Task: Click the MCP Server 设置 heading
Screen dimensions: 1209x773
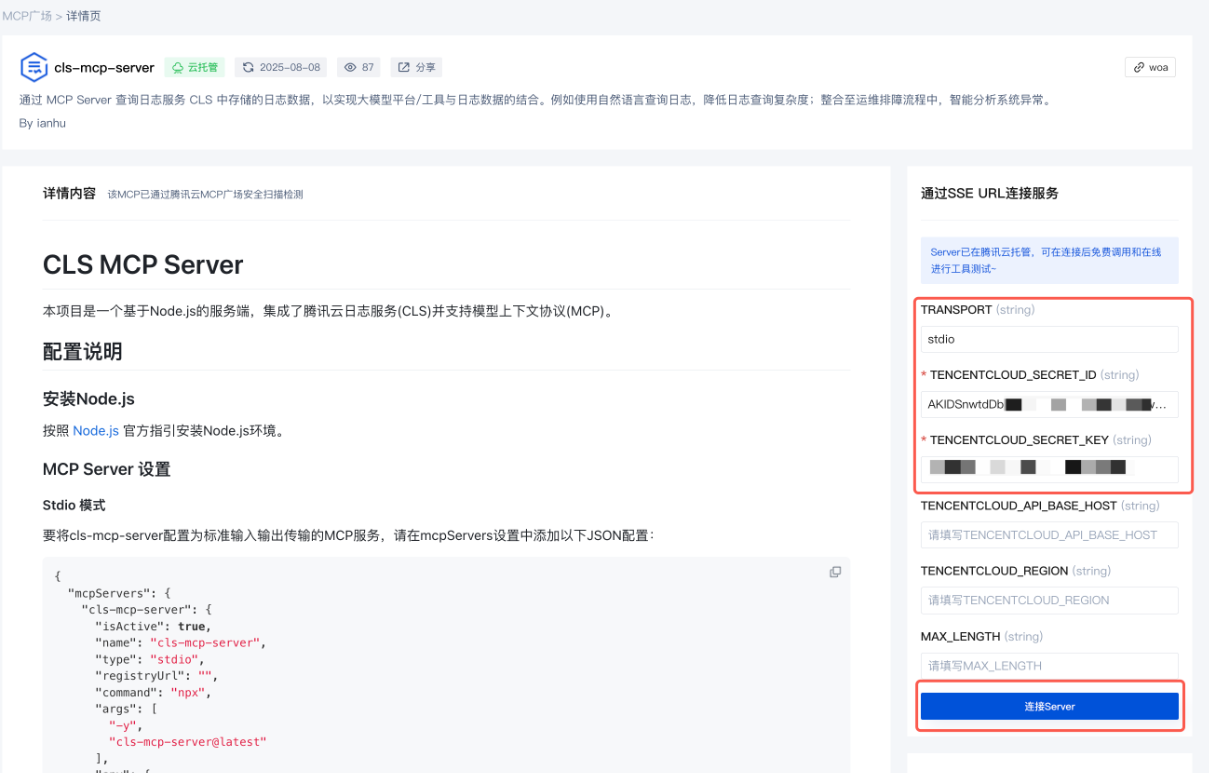Action: click(x=107, y=469)
